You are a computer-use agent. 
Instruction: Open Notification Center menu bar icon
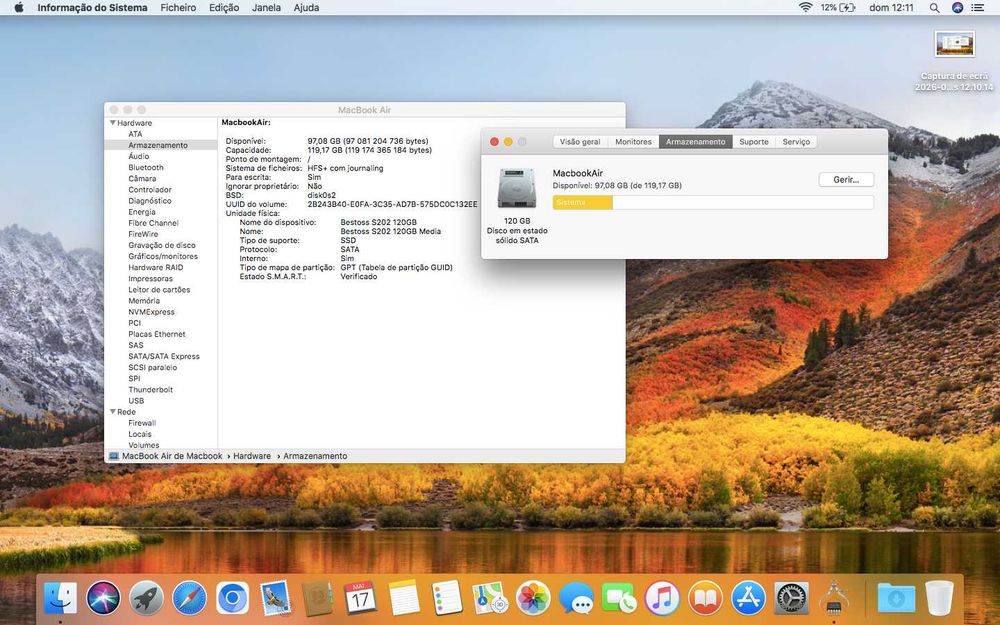978,8
